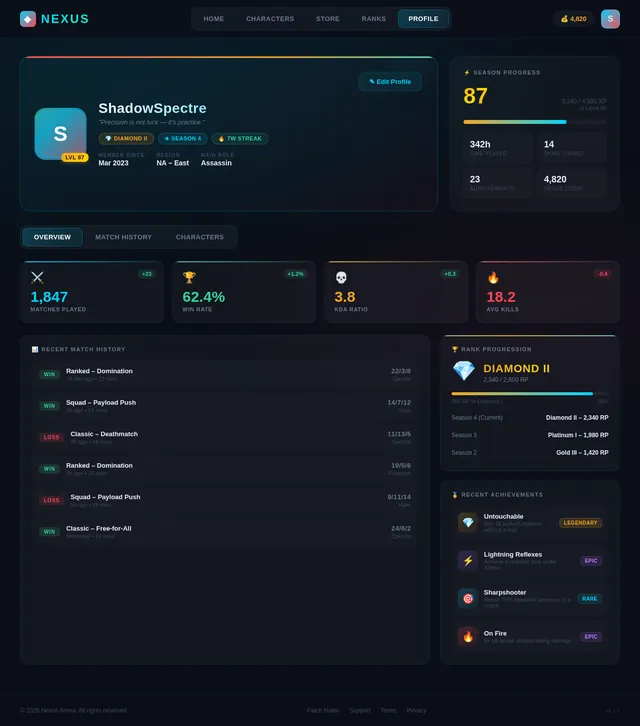
Task: Click the Lightning Reflexes bolt icon
Action: (467, 560)
